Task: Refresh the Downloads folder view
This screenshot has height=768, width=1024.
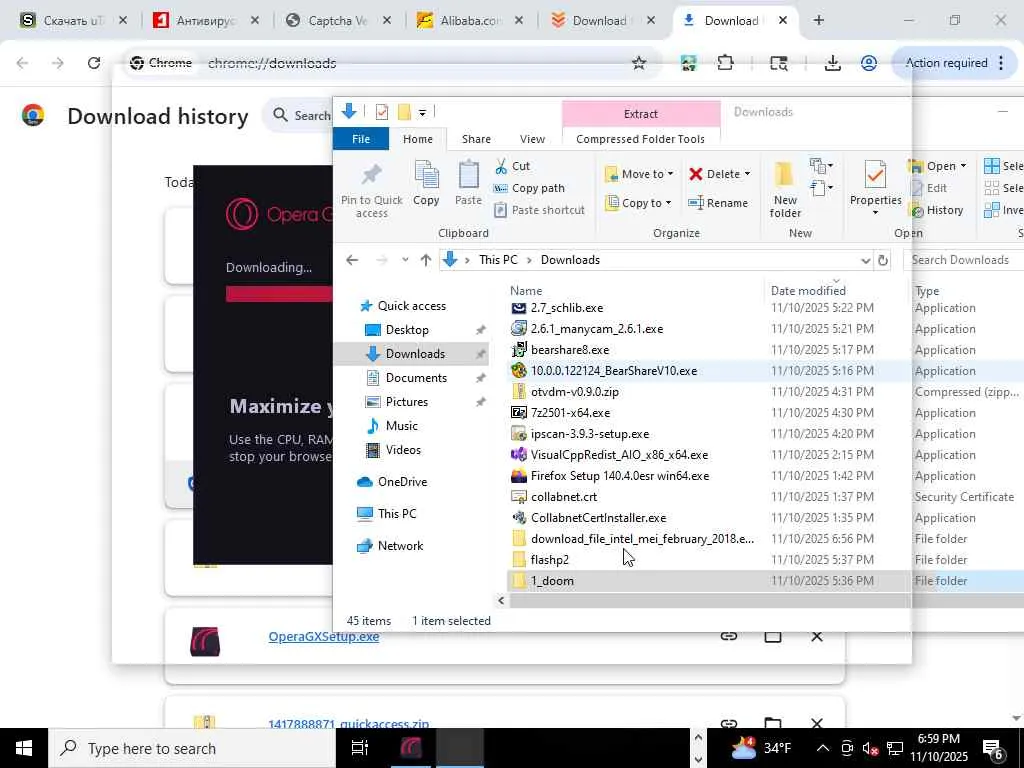Action: click(882, 260)
